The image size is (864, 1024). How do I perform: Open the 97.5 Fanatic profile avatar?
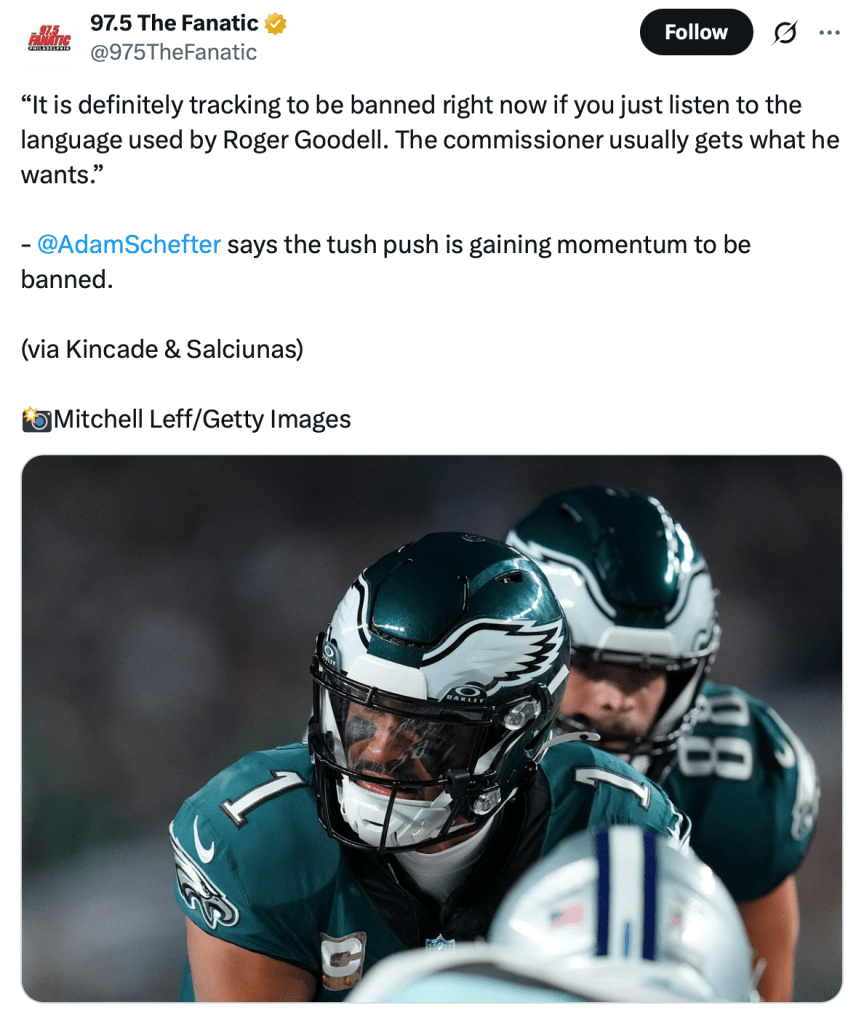click(49, 37)
